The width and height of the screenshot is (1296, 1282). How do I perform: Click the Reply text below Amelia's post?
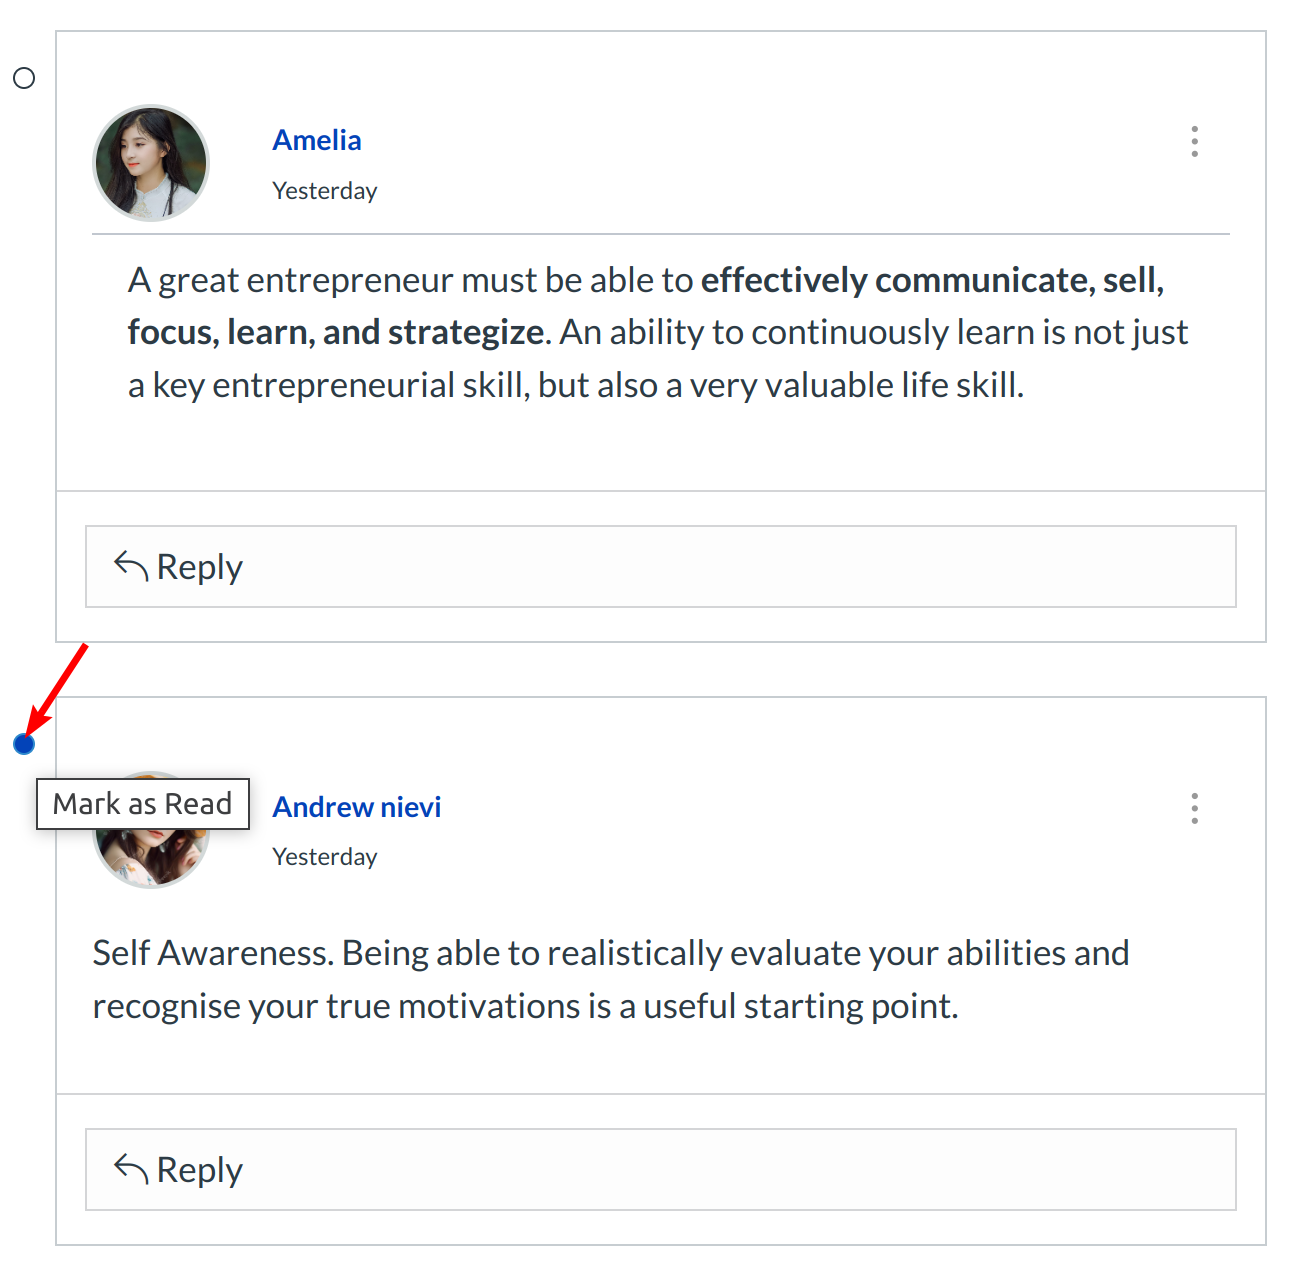click(x=200, y=567)
